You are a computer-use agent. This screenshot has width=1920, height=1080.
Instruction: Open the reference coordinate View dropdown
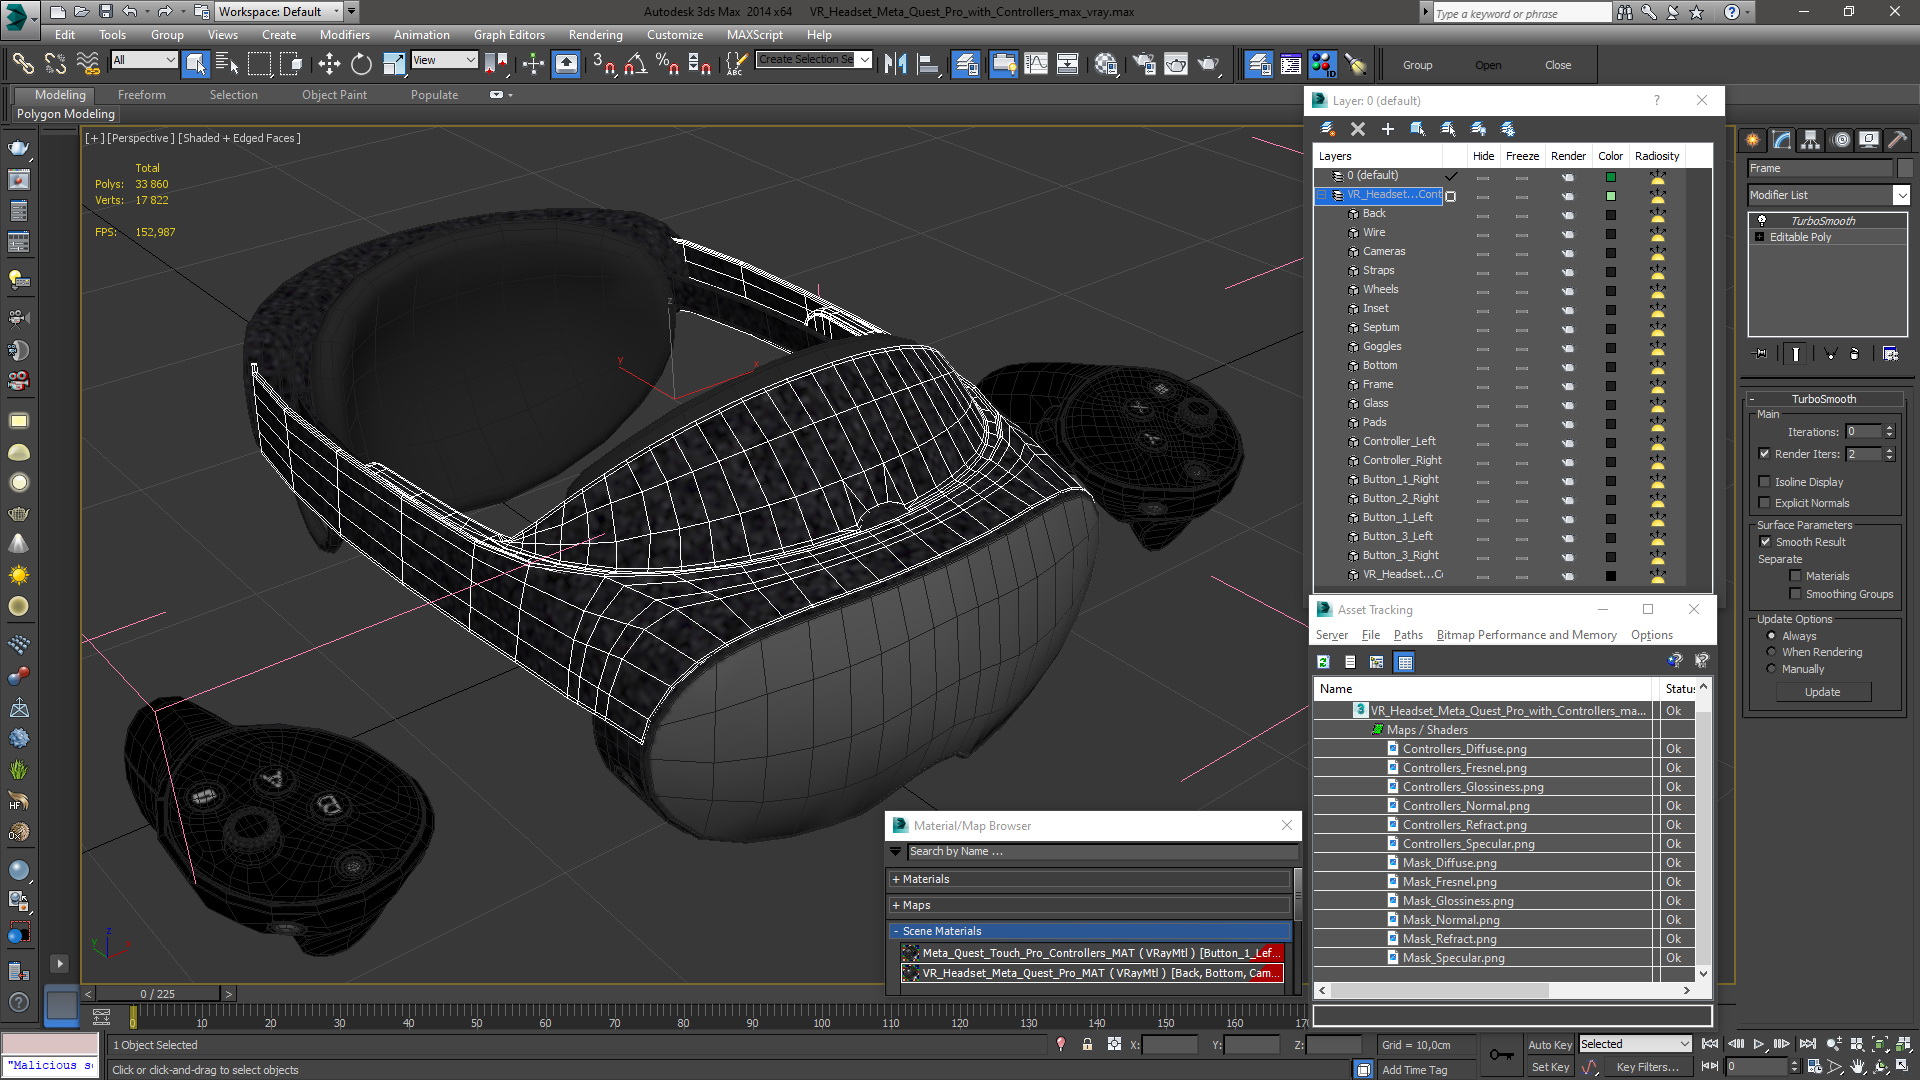(x=444, y=60)
